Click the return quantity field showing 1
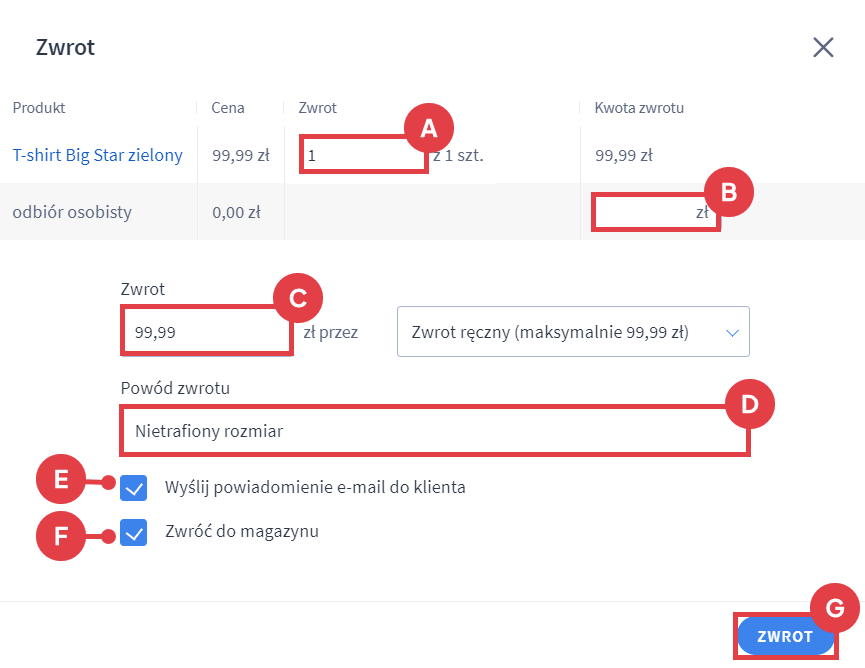Image resolution: width=865 pixels, height=668 pixels. point(362,156)
